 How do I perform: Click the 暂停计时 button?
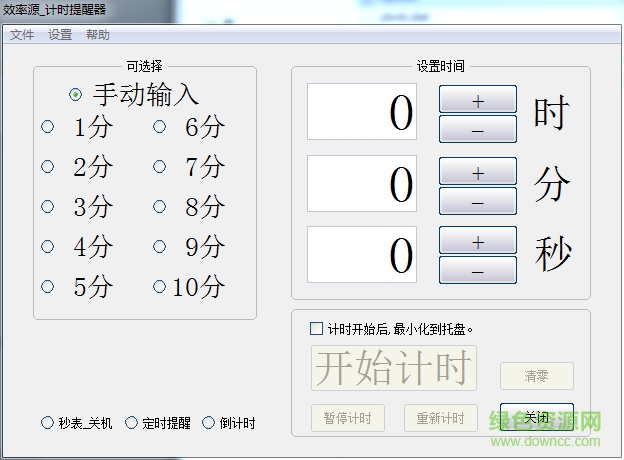[347, 418]
